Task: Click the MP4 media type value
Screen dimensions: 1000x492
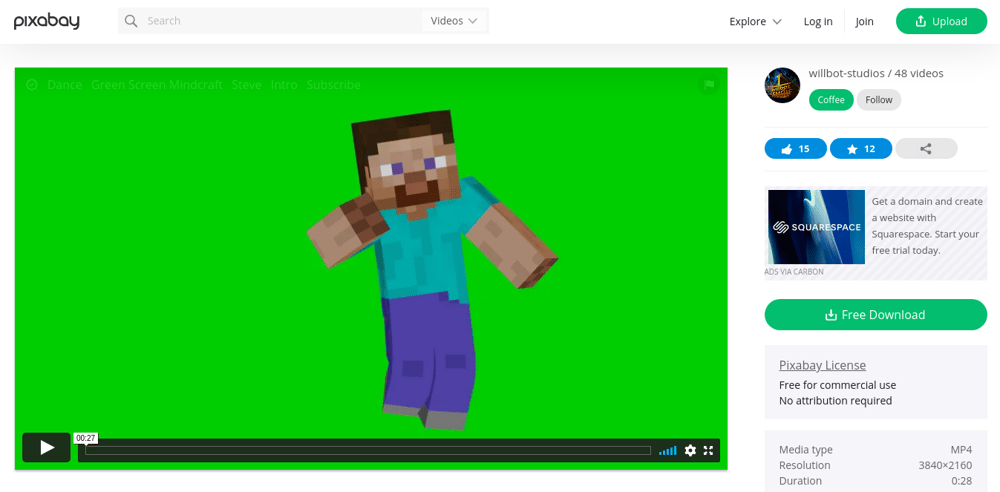Action: pyautogui.click(x=962, y=450)
